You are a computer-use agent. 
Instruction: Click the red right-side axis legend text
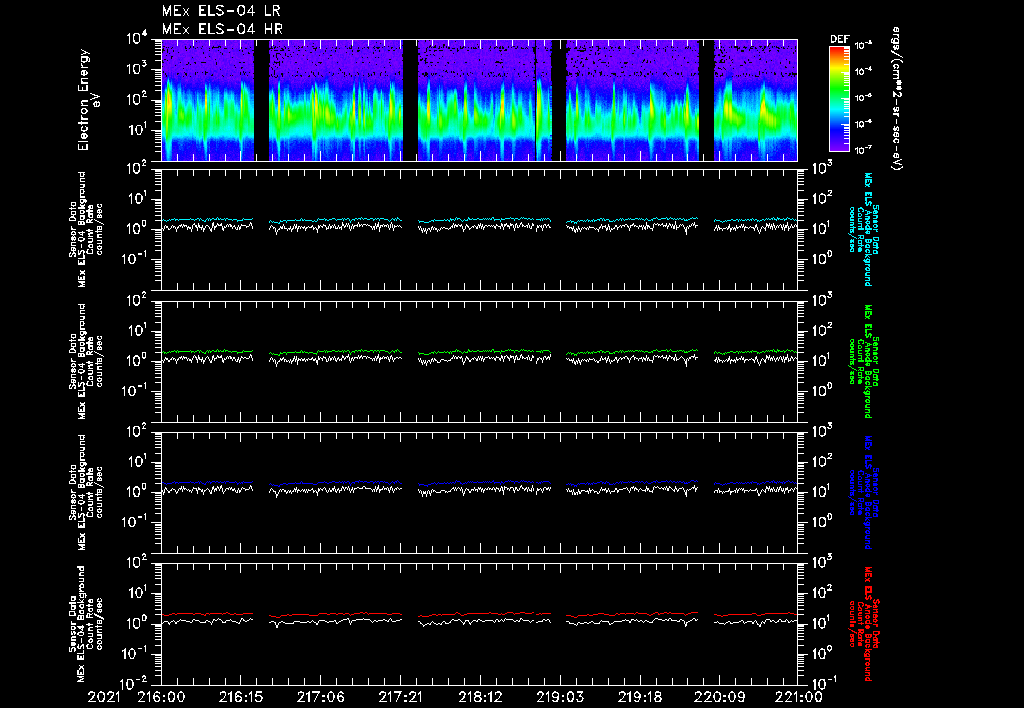tap(864, 623)
